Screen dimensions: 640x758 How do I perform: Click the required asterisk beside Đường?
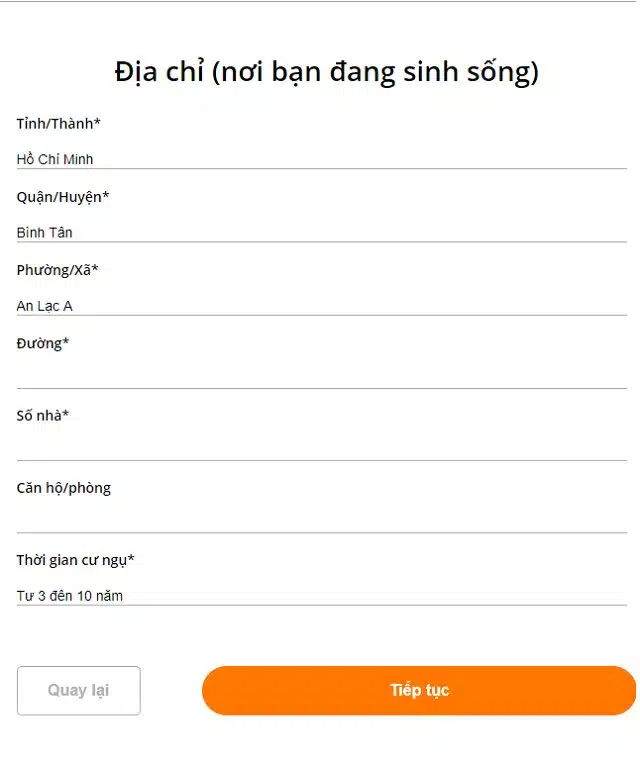pyautogui.click(x=66, y=342)
